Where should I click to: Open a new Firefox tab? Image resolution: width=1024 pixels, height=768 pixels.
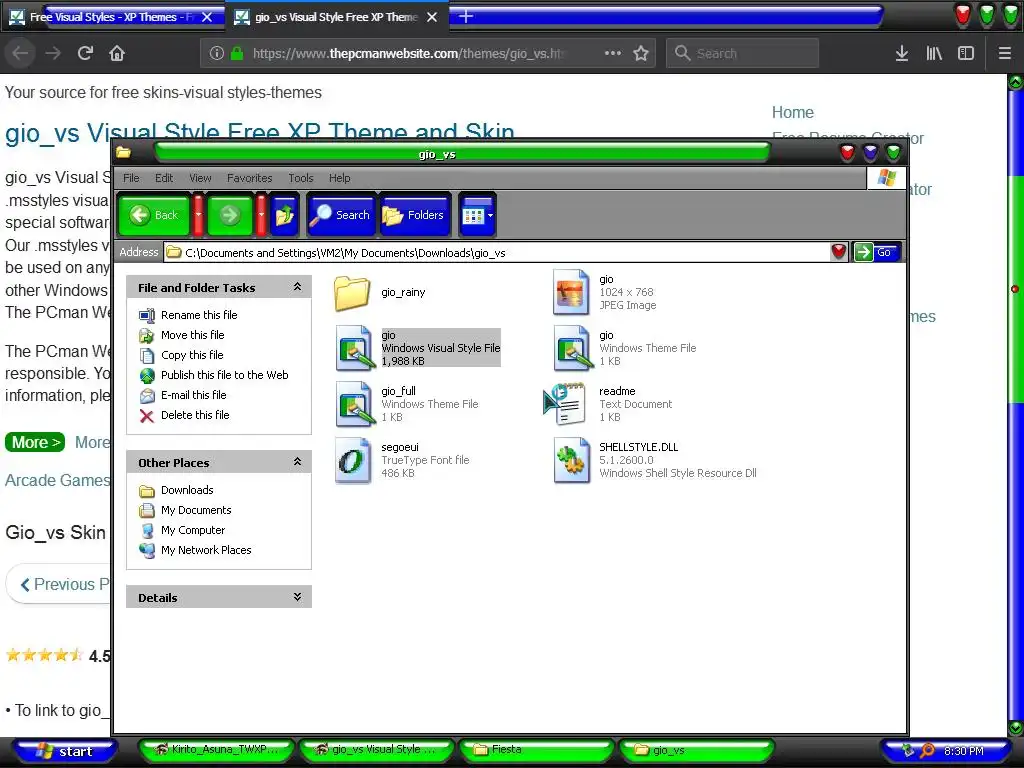point(466,16)
